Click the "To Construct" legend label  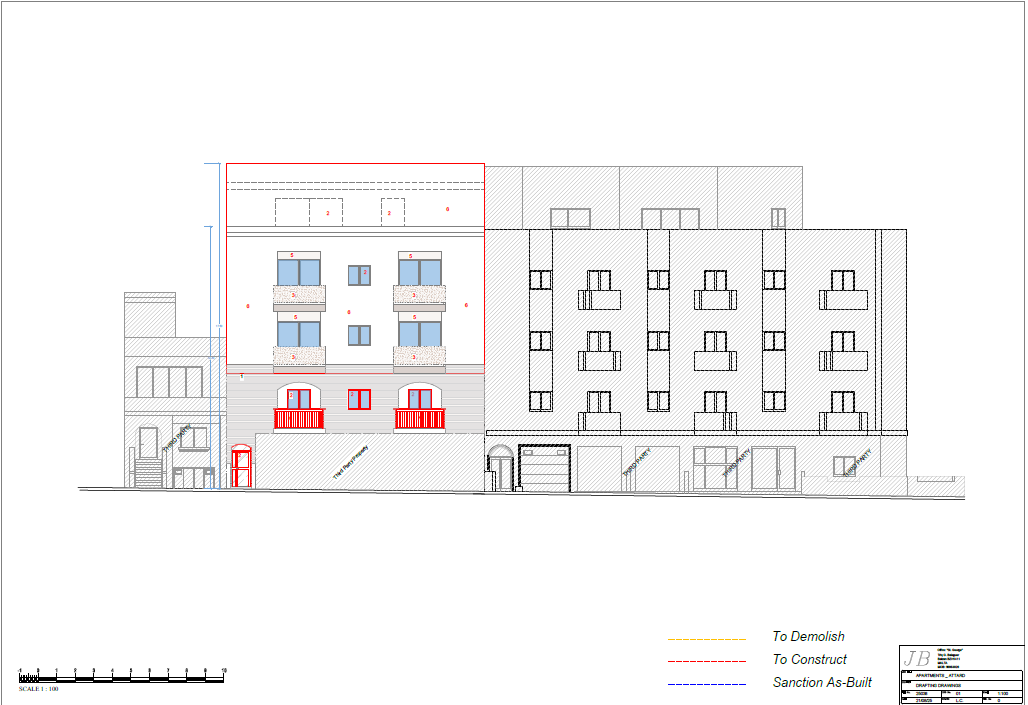[809, 660]
